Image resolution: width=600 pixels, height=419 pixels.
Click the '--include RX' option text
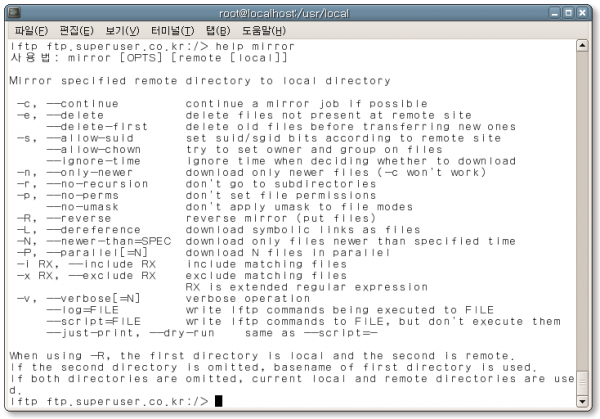coord(112,264)
